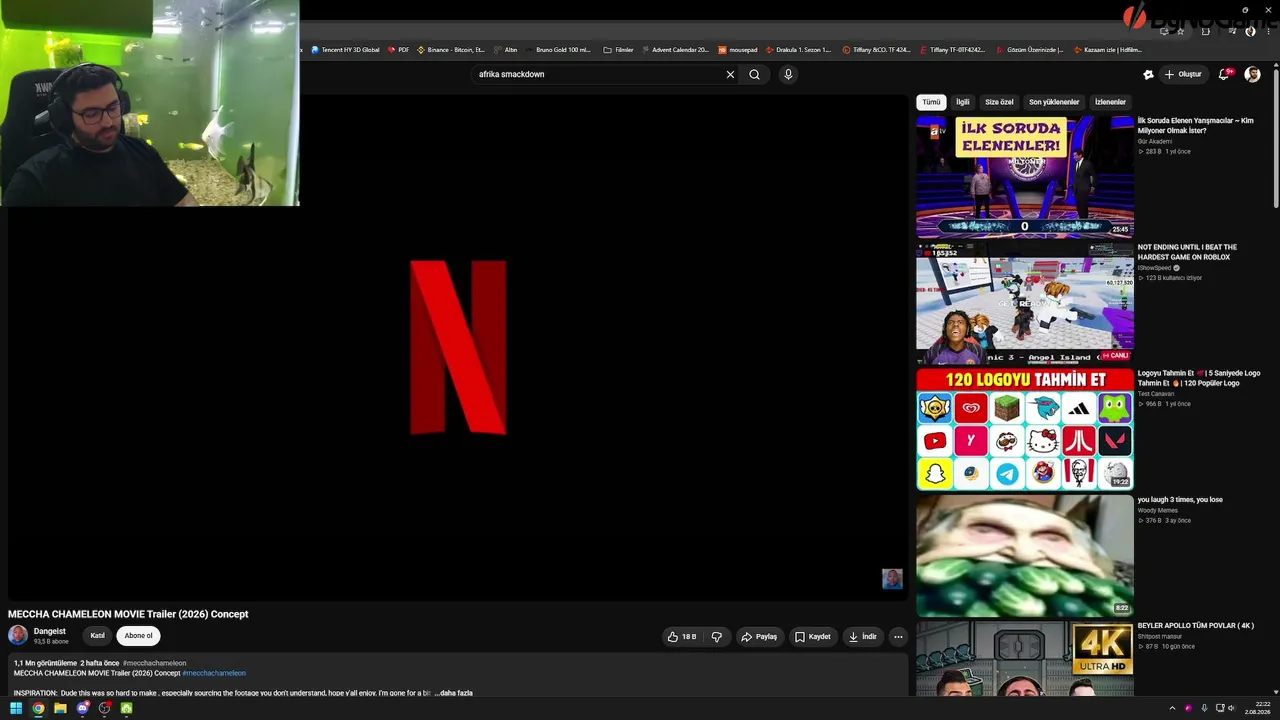
Task: Open the title NOT ENDING UNTIL I BEAT THE HARDEST GAME
Action: point(1187,252)
